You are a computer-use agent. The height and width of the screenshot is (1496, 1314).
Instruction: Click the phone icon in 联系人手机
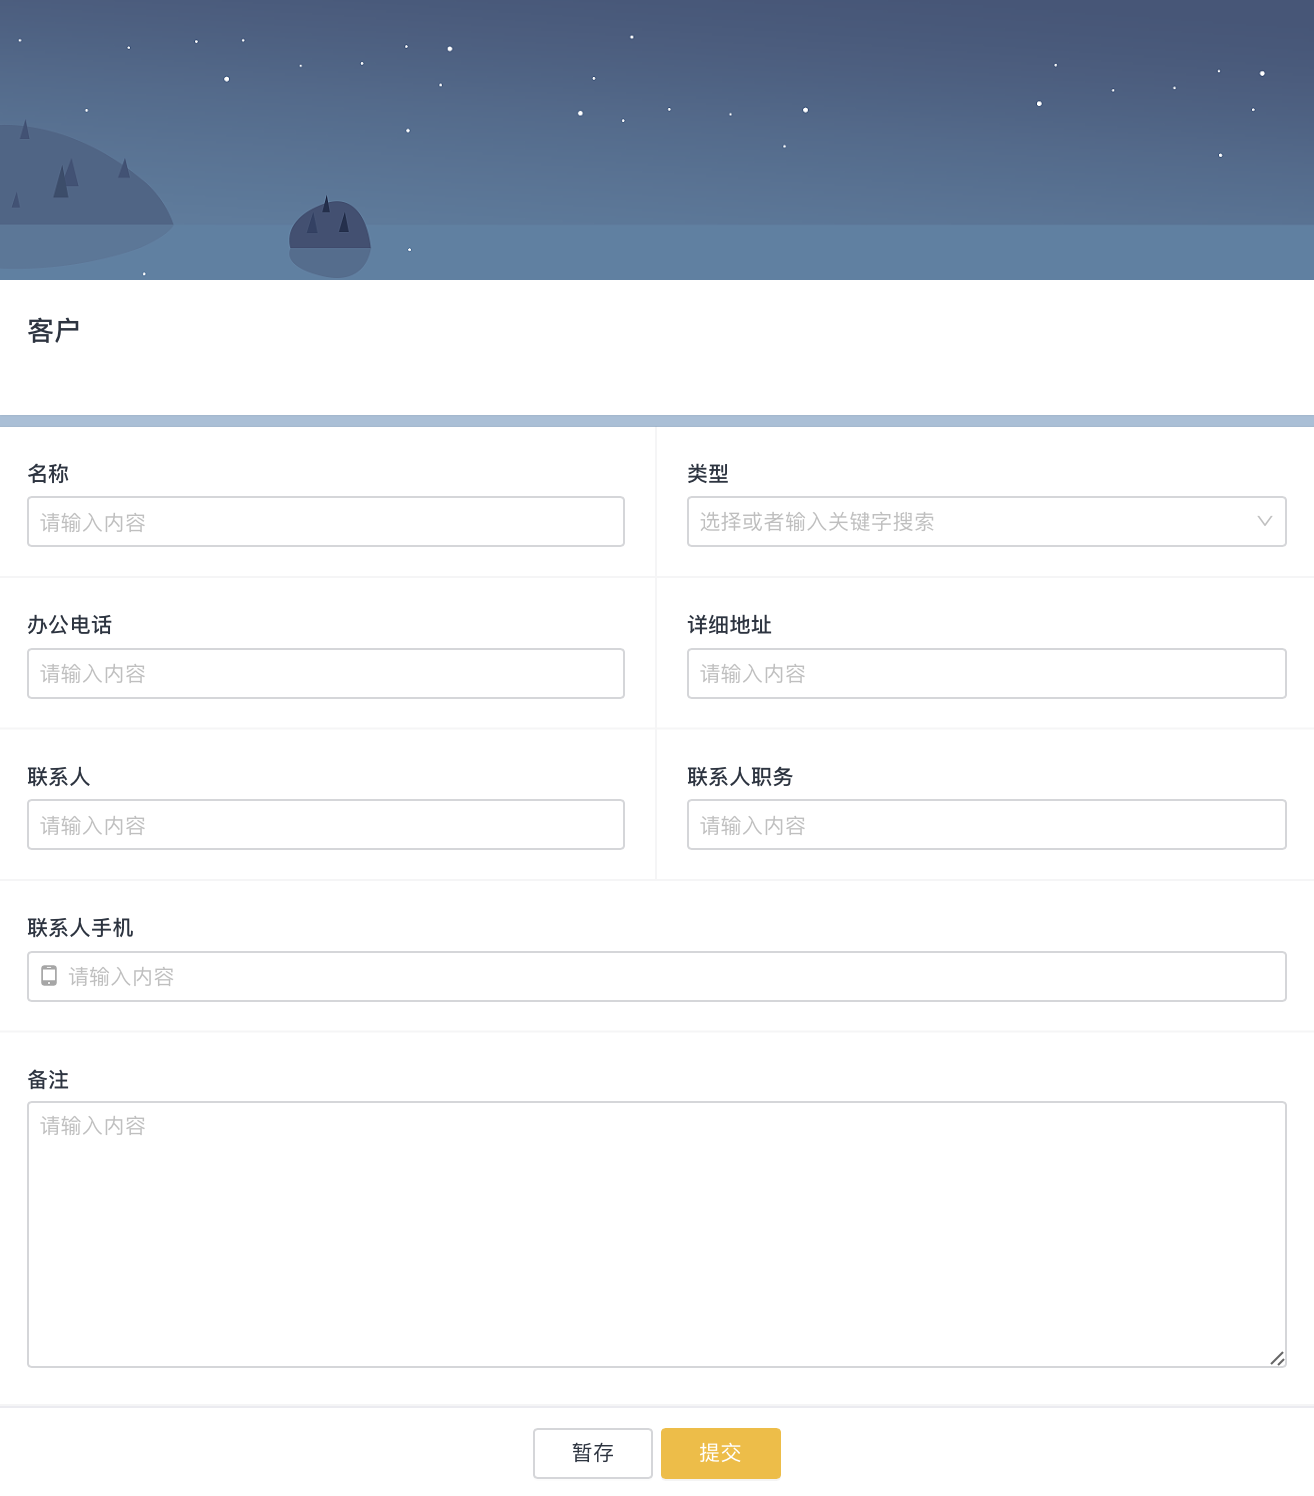(49, 976)
